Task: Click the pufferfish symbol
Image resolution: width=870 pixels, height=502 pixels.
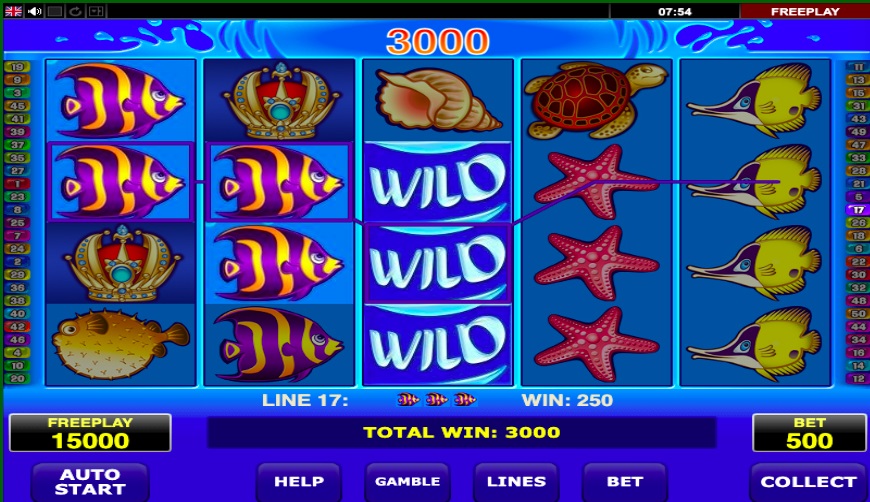Action: [120, 344]
